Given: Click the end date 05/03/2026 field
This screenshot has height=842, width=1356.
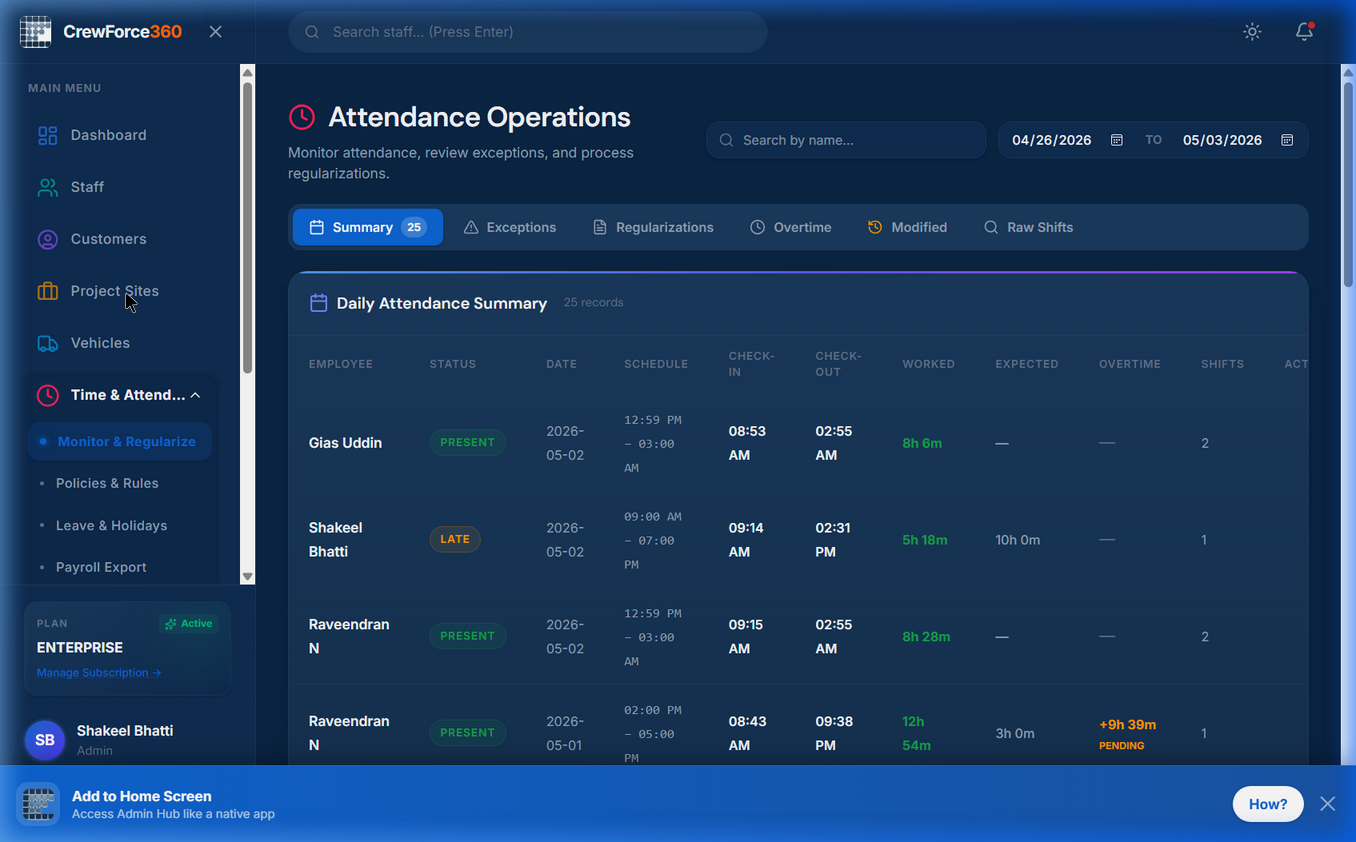Looking at the screenshot, I should 1222,140.
